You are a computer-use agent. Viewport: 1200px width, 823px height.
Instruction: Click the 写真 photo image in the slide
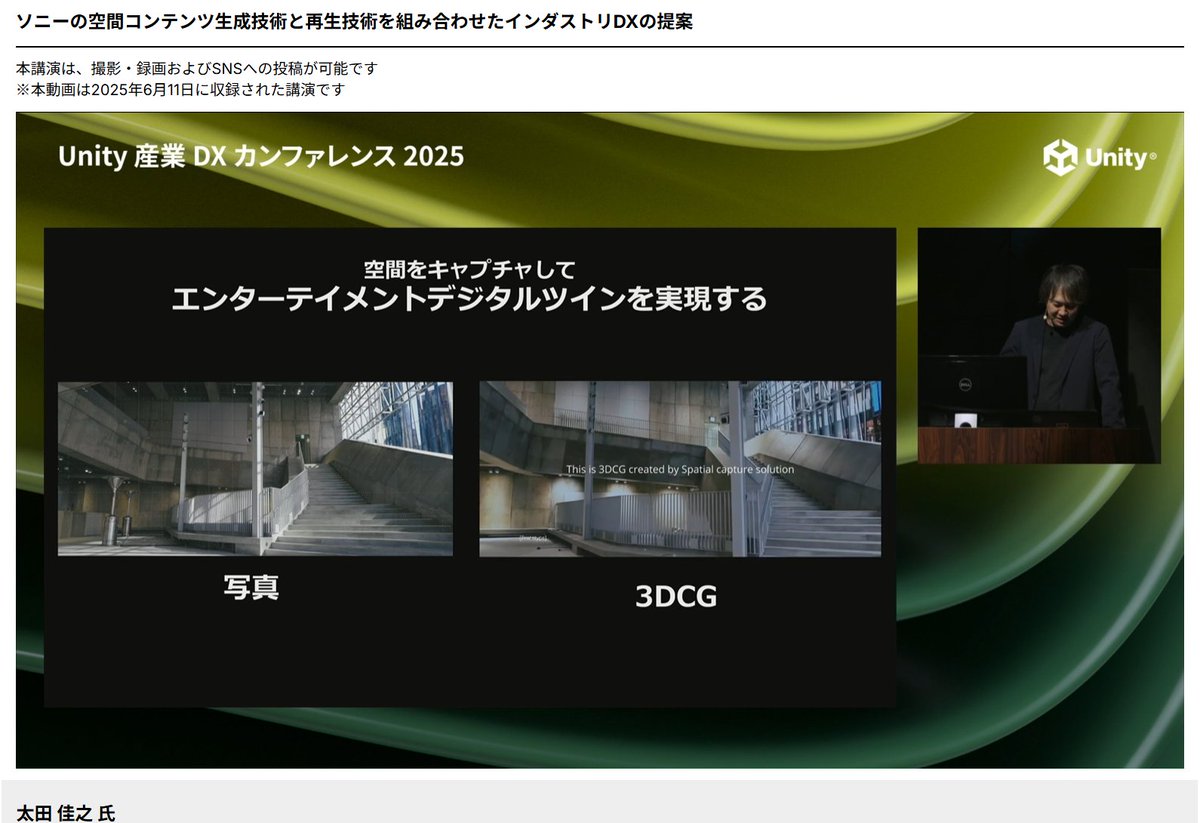coord(255,468)
